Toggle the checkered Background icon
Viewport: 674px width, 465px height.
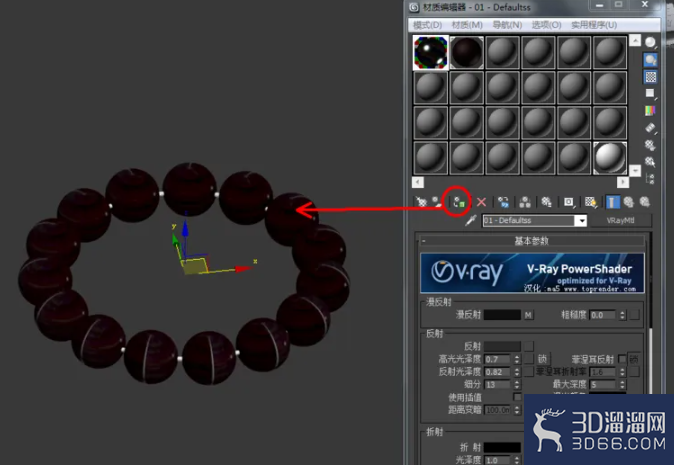point(650,77)
